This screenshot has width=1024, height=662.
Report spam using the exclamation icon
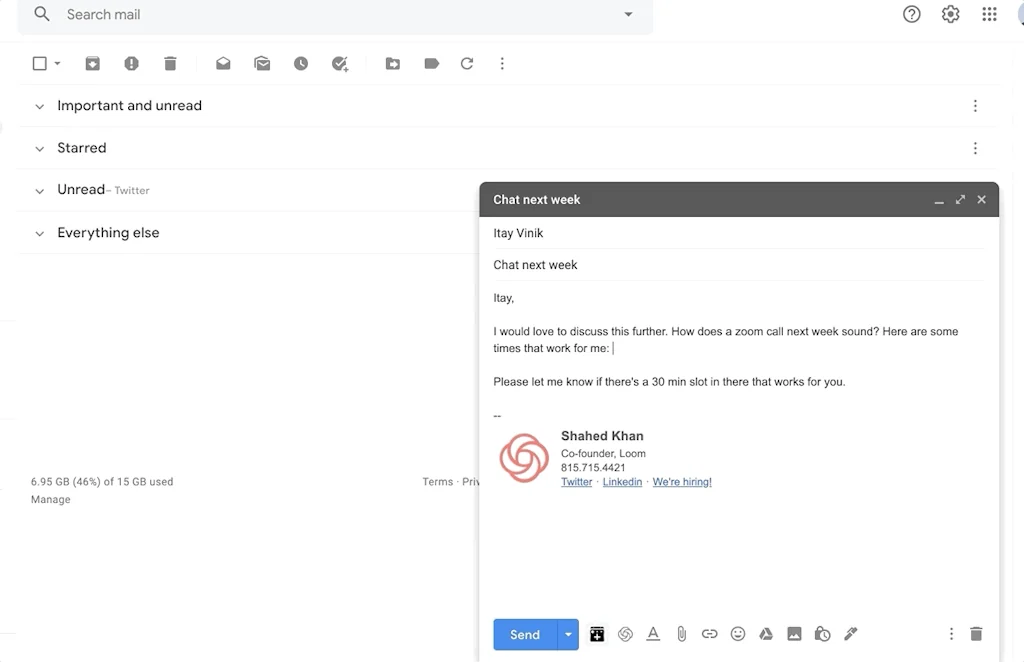pyautogui.click(x=131, y=63)
